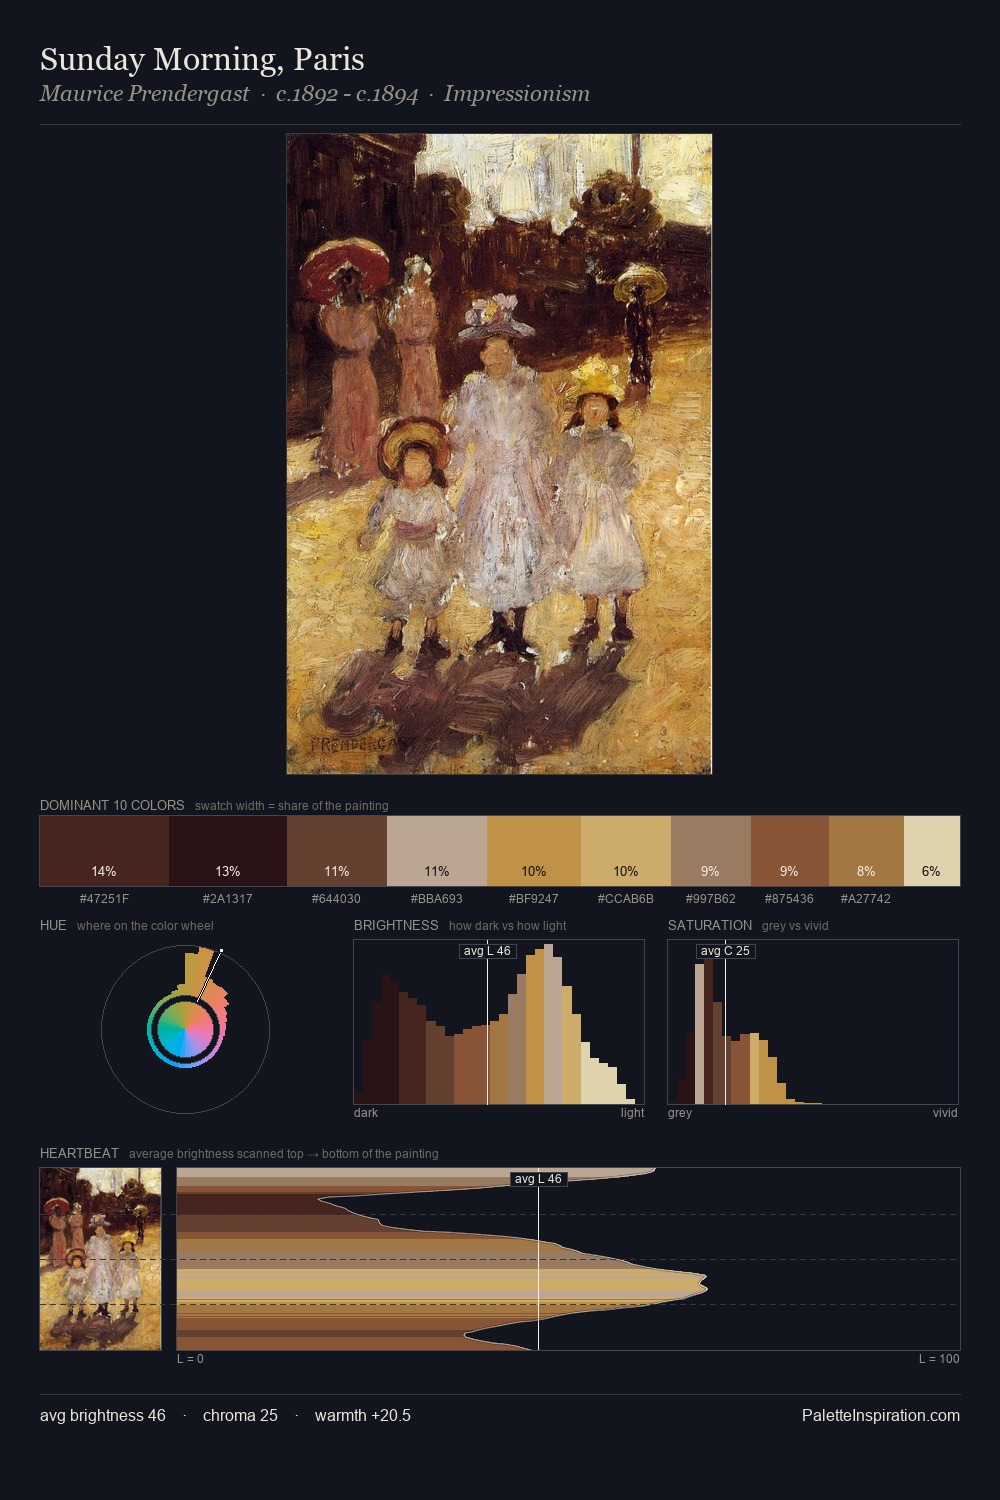This screenshot has width=1000, height=1500.
Task: Select the 11% beige swatch #BBA693
Action: (x=437, y=851)
